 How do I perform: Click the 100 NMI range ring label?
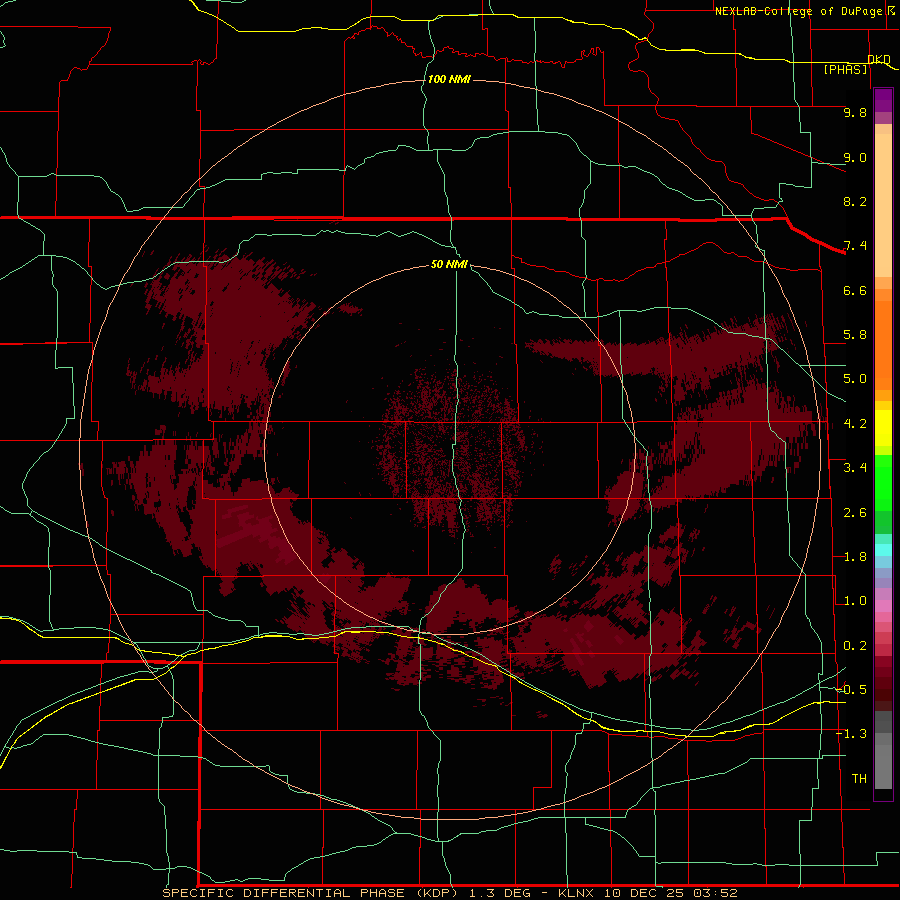[449, 79]
